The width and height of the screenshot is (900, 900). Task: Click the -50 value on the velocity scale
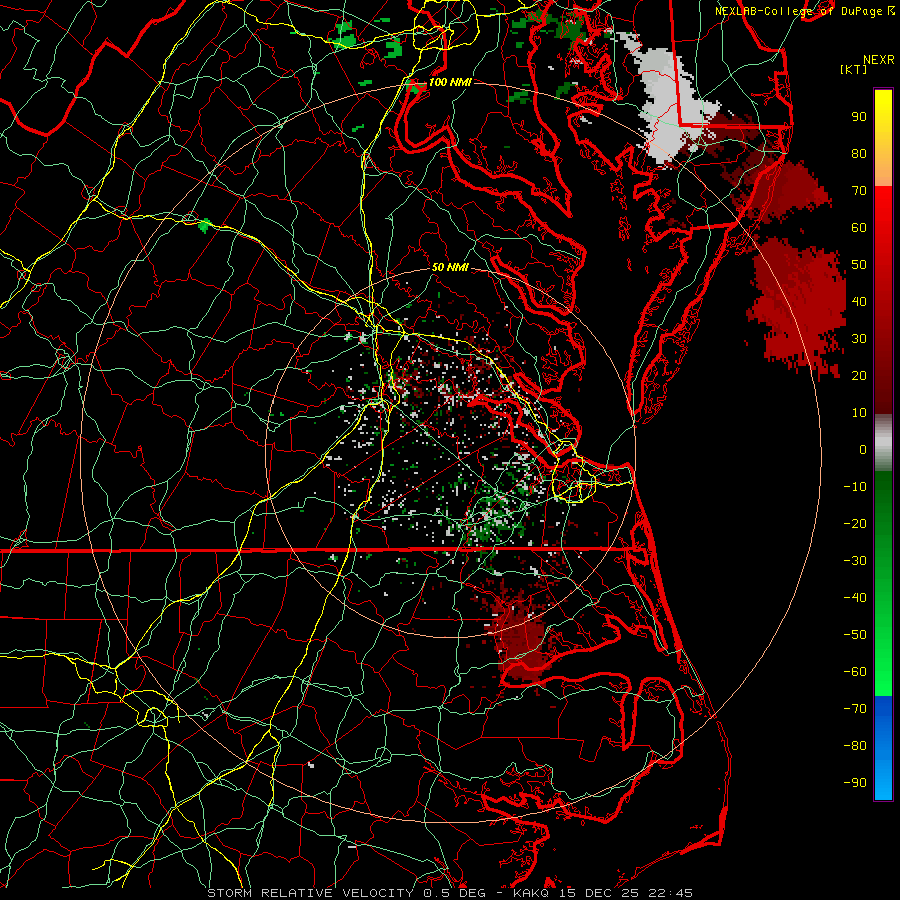[x=855, y=635]
